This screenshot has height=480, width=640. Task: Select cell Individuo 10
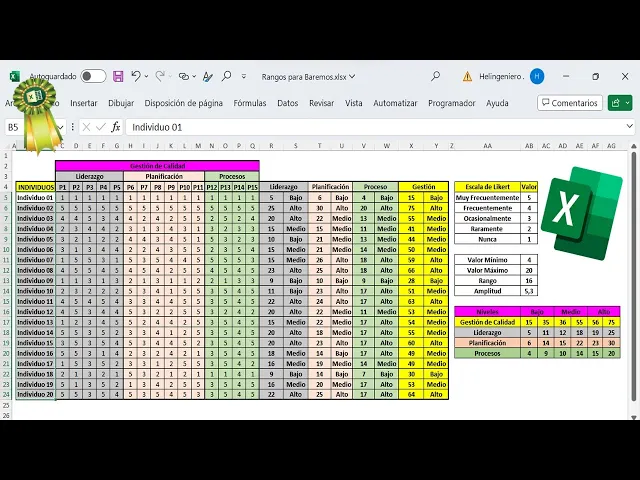(36, 291)
